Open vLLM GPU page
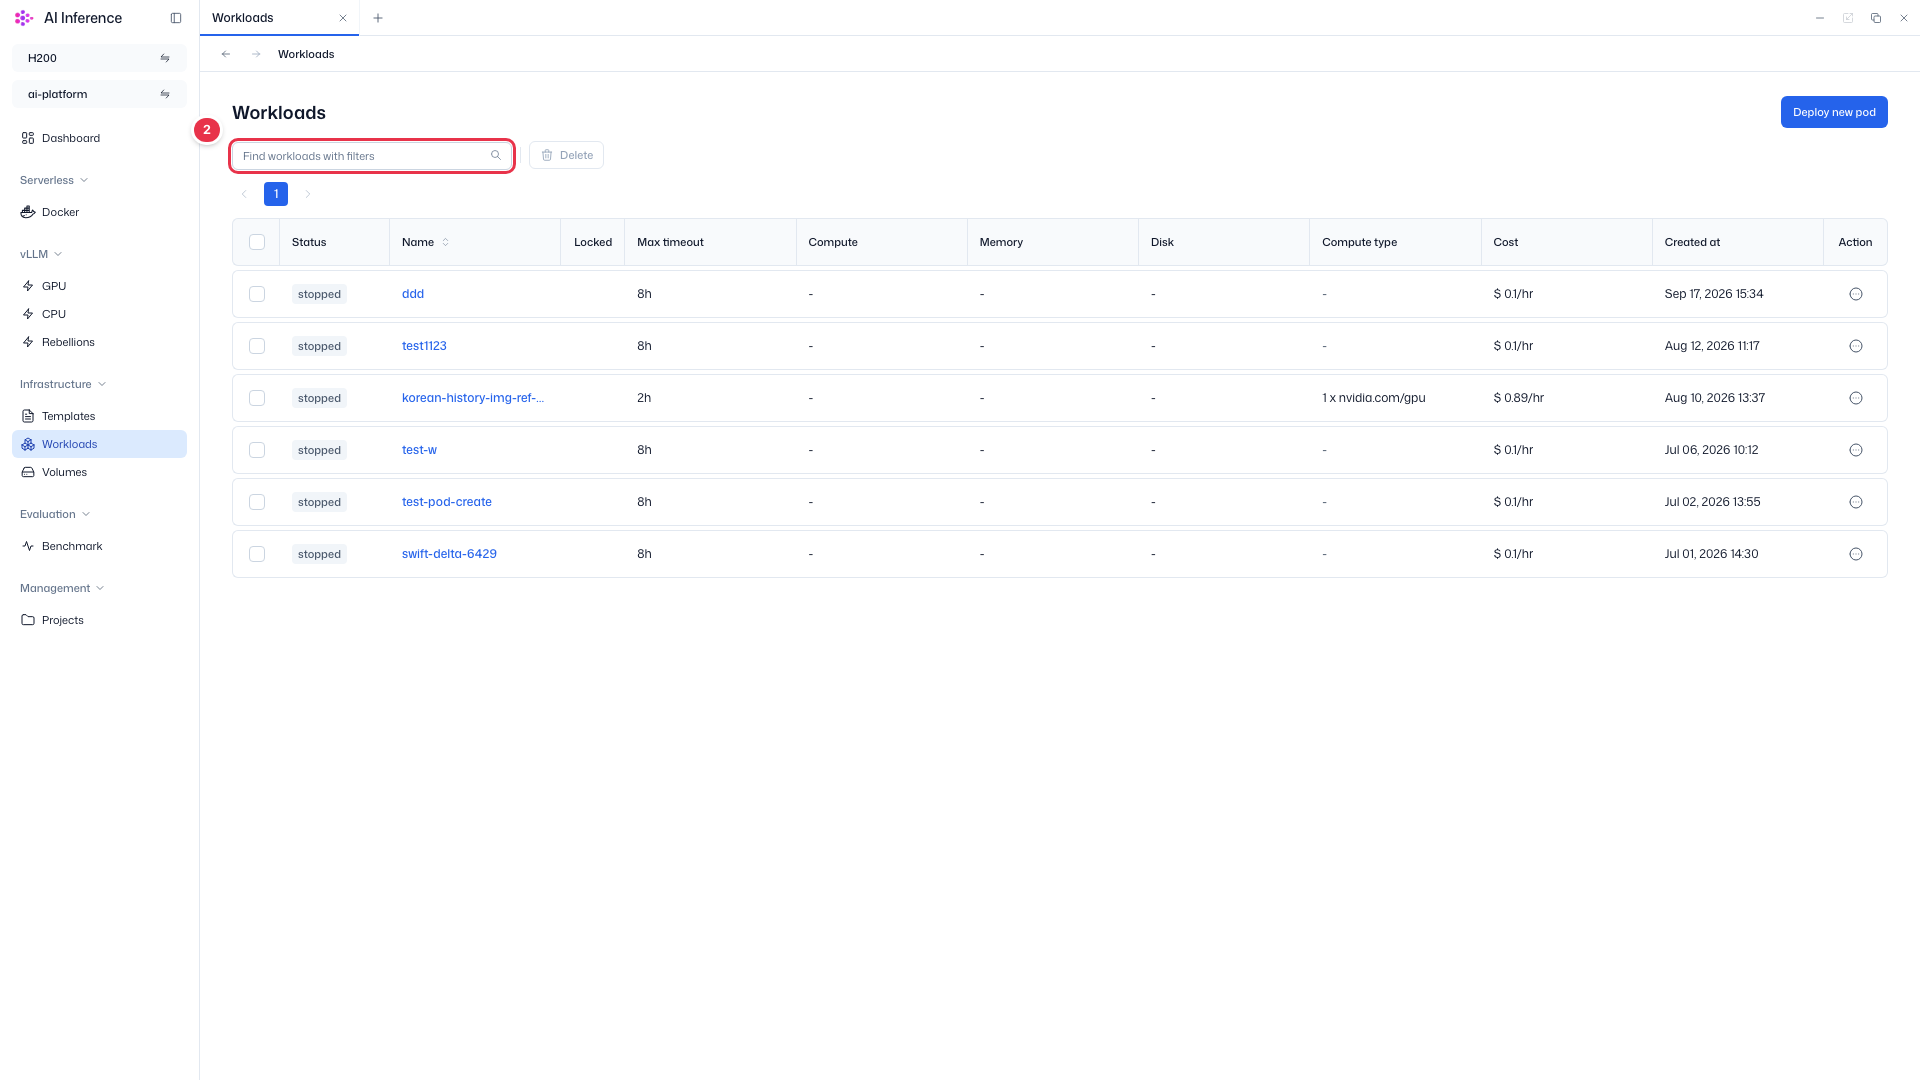Image resolution: width=1920 pixels, height=1080 pixels. [99, 286]
